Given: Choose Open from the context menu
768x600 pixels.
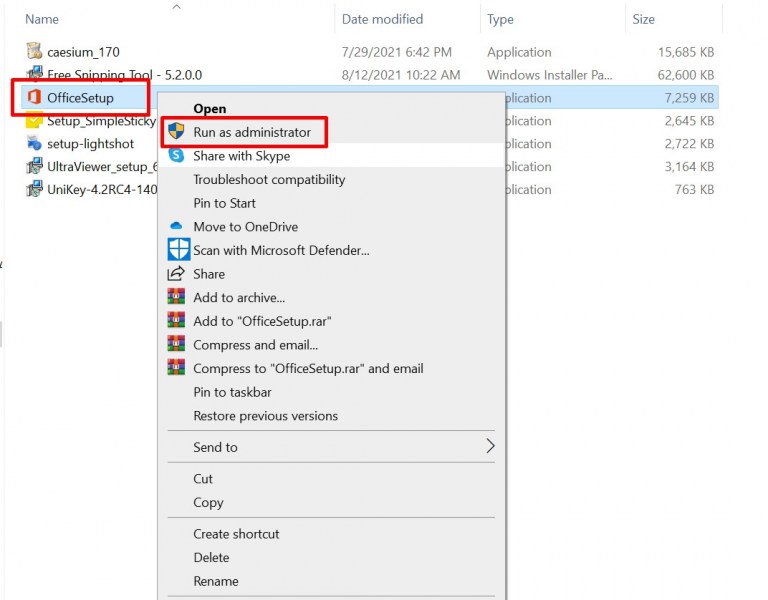Looking at the screenshot, I should (210, 109).
